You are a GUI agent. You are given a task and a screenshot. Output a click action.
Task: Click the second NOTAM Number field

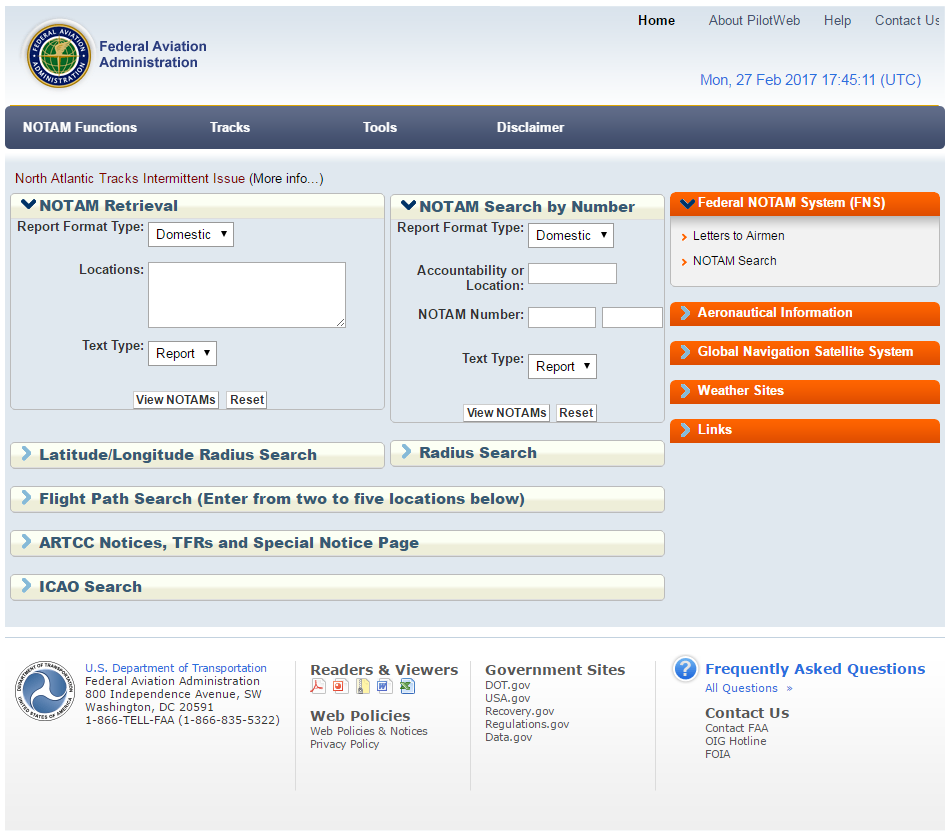click(632, 317)
